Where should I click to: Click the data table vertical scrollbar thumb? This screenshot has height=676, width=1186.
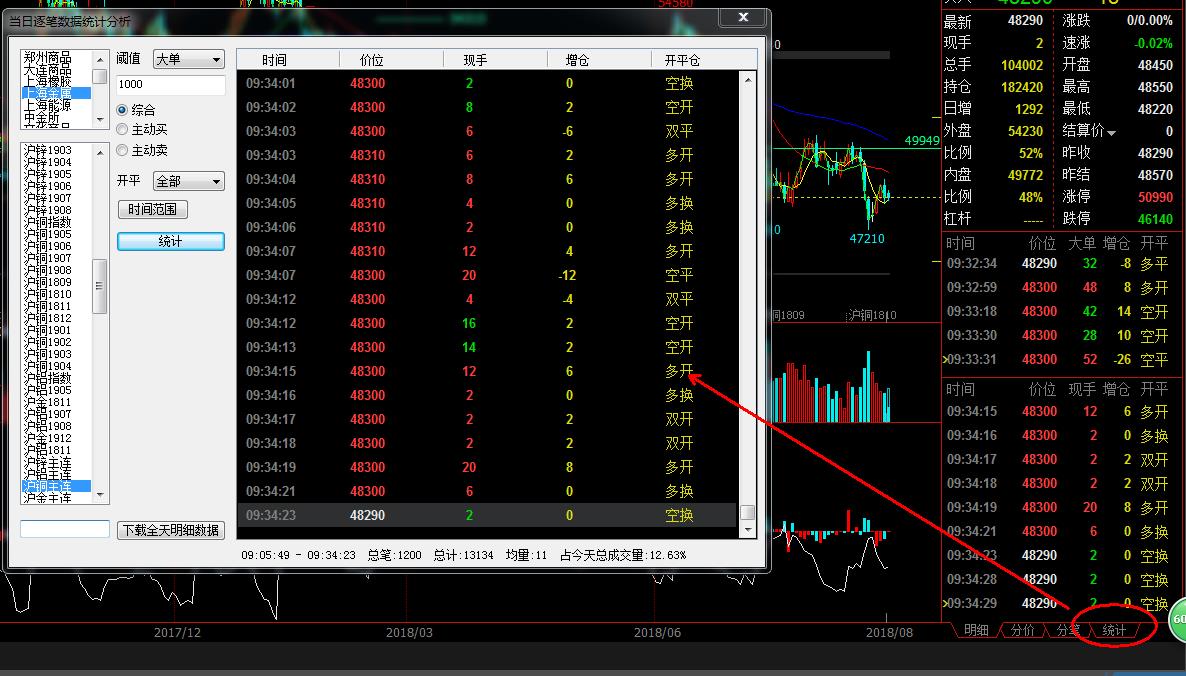(x=747, y=513)
